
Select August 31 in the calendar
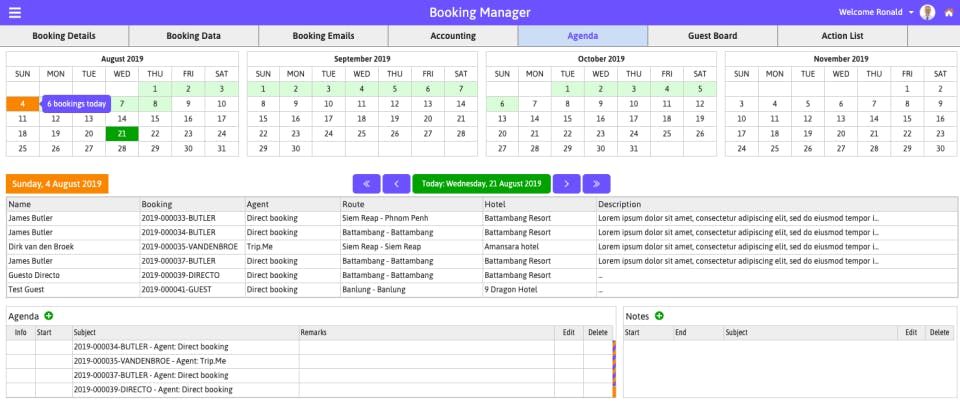pyautogui.click(x=222, y=149)
